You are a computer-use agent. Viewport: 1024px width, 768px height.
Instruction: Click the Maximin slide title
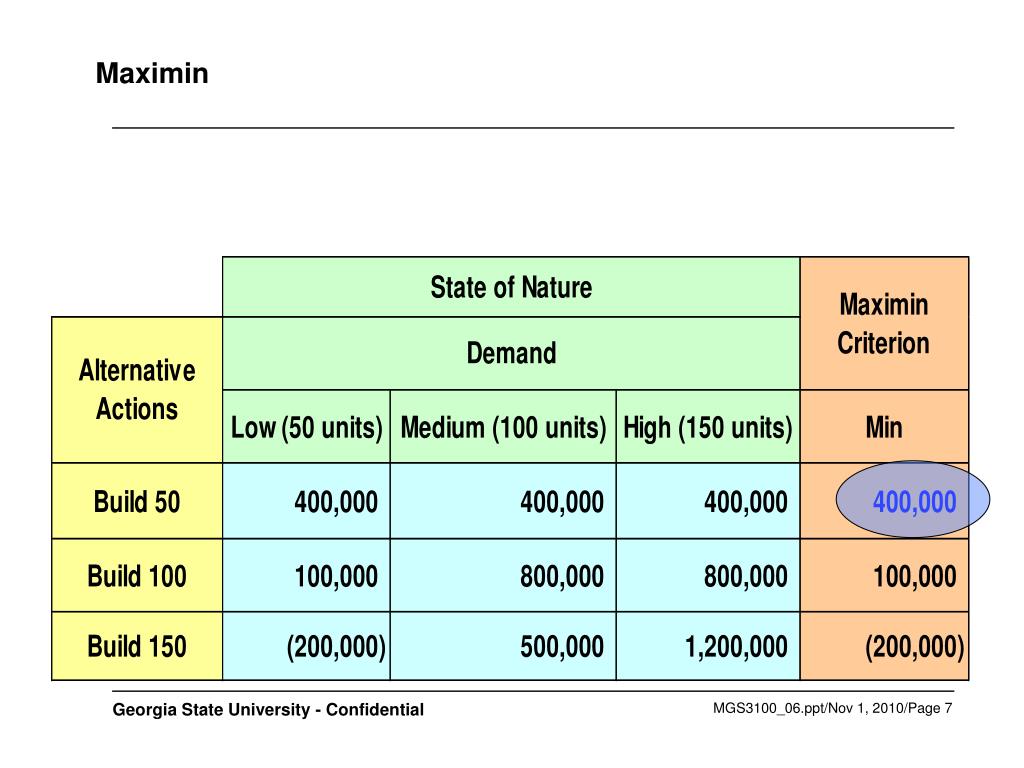[152, 73]
